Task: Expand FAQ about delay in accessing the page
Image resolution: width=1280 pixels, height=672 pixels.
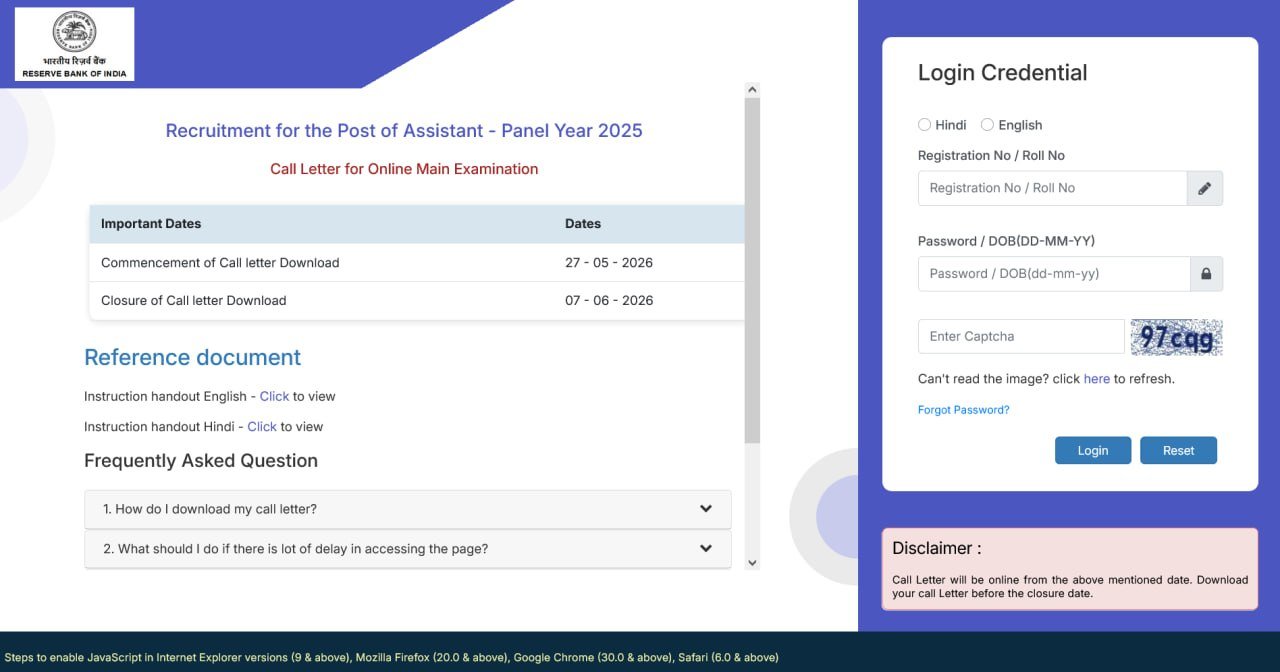Action: click(408, 549)
